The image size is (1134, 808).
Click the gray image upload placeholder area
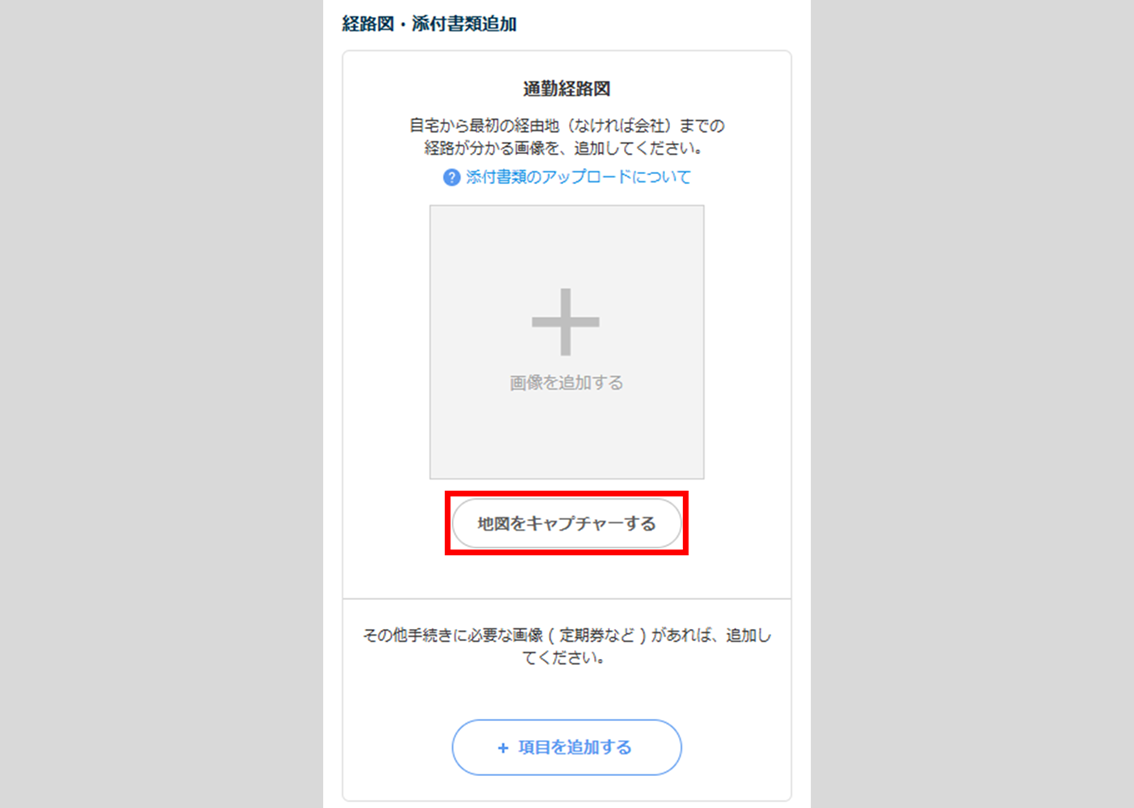pos(566,341)
